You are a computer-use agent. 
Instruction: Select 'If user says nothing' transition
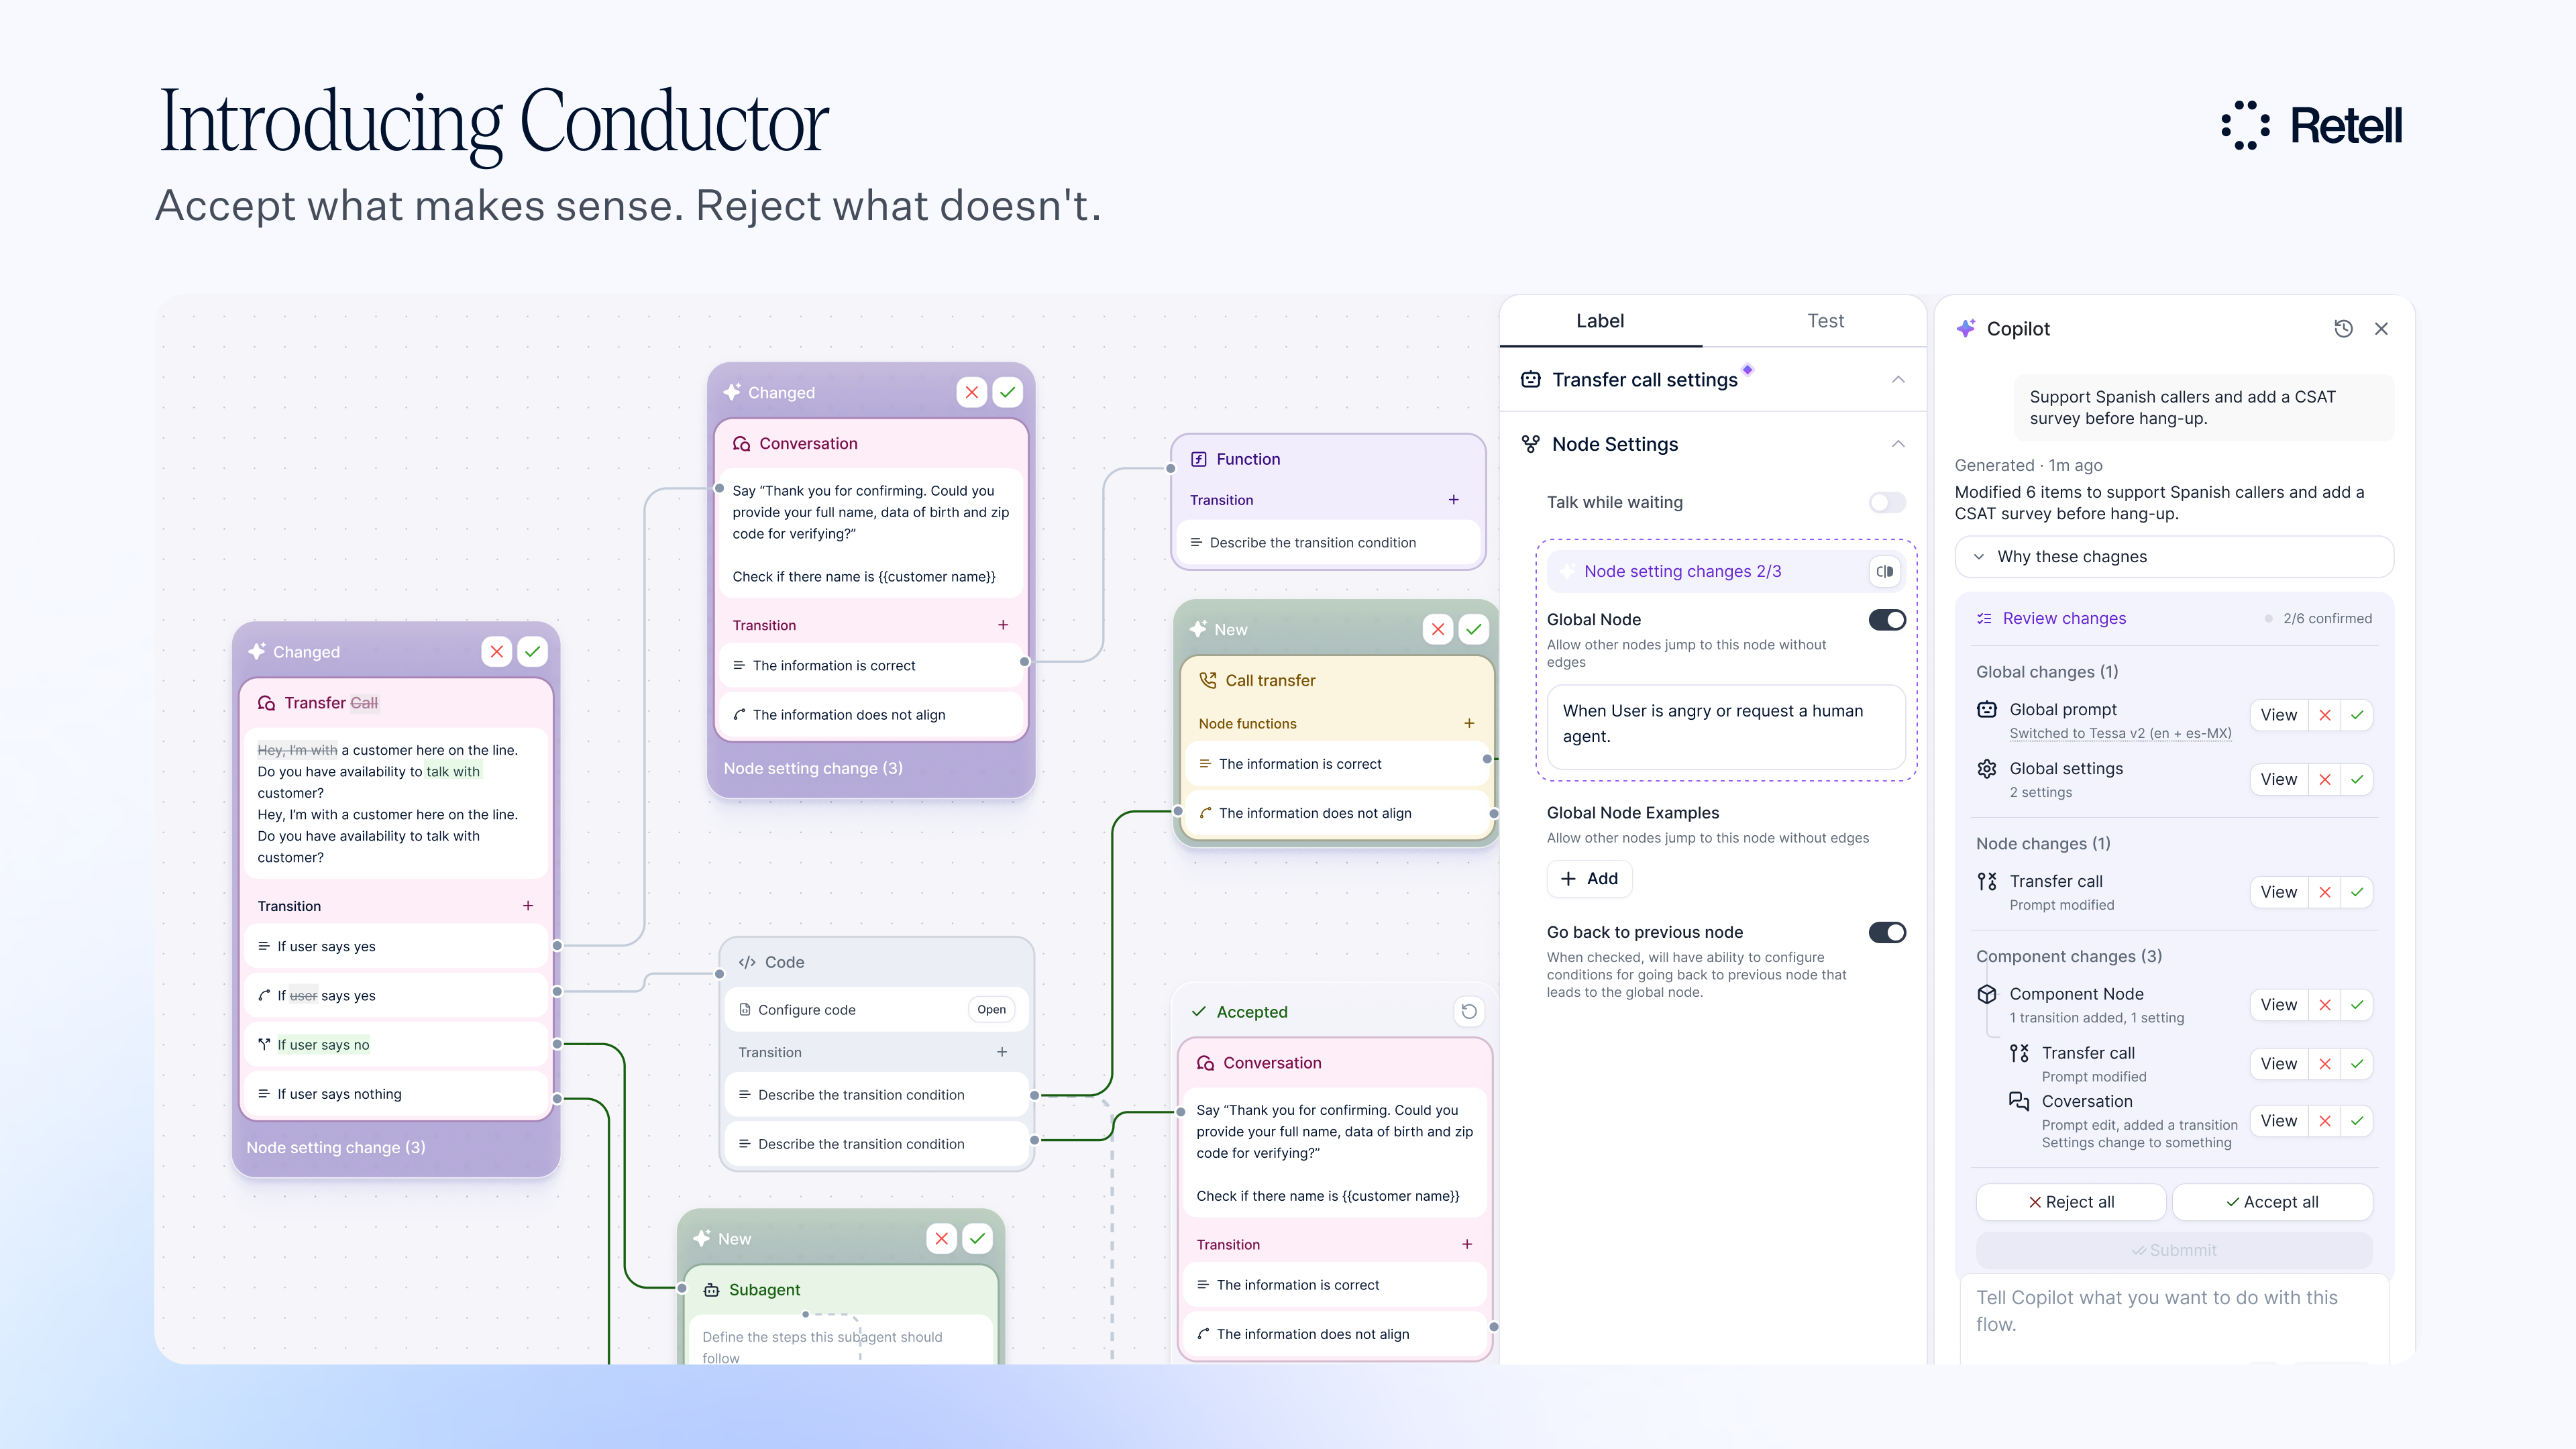coord(396,1094)
